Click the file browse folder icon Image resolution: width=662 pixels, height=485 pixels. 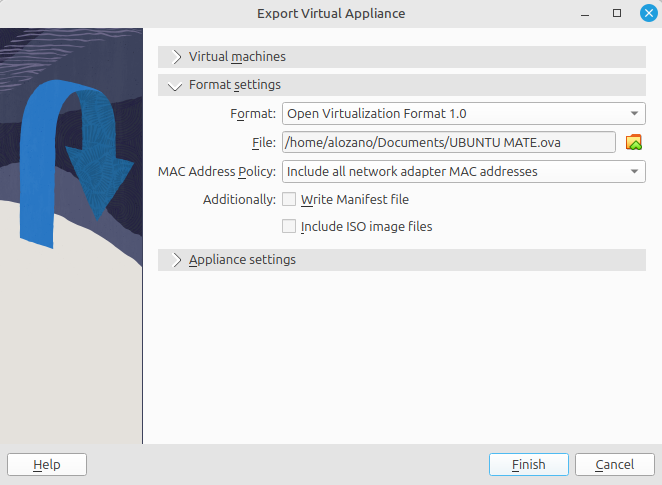point(633,143)
